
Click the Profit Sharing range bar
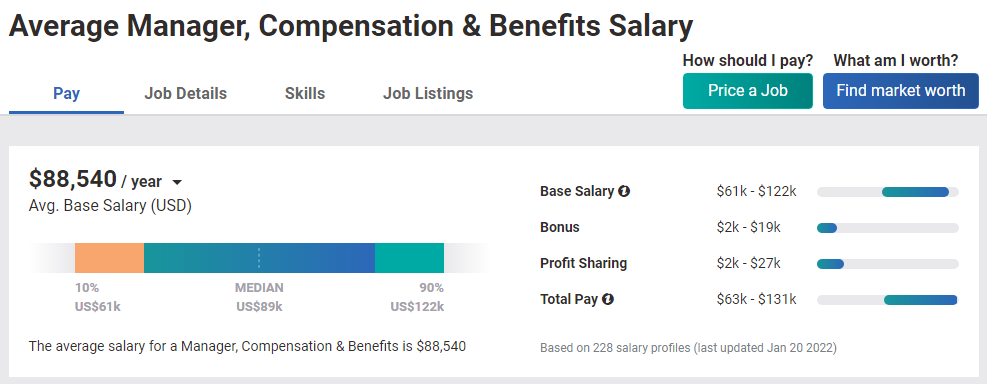point(888,264)
